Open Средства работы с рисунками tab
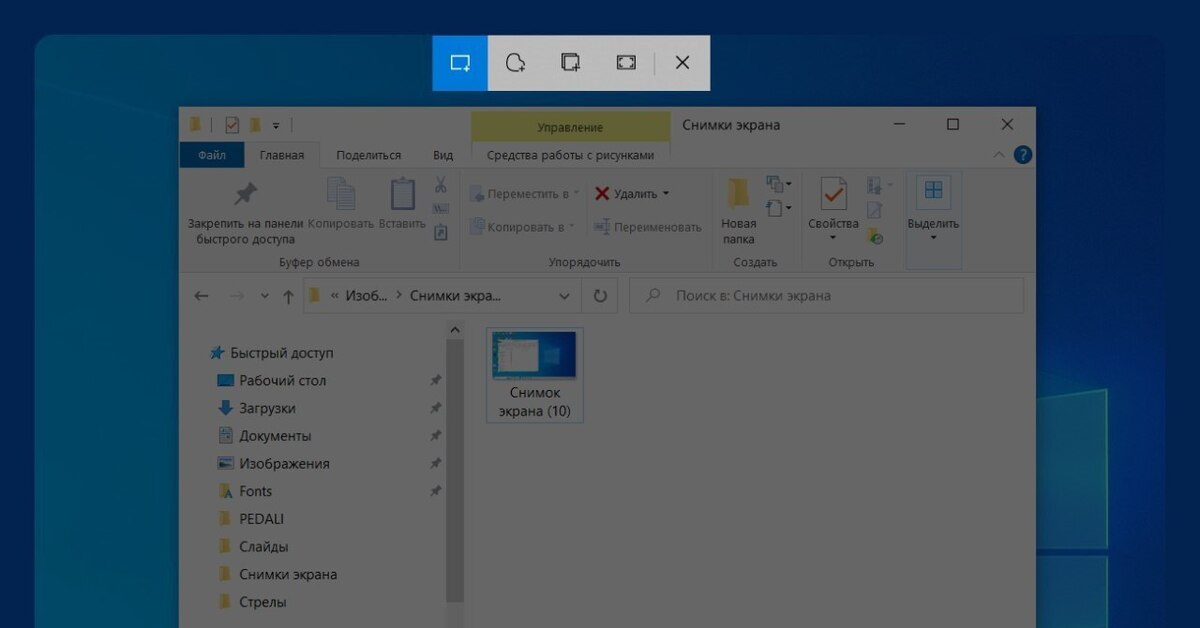 tap(570, 155)
